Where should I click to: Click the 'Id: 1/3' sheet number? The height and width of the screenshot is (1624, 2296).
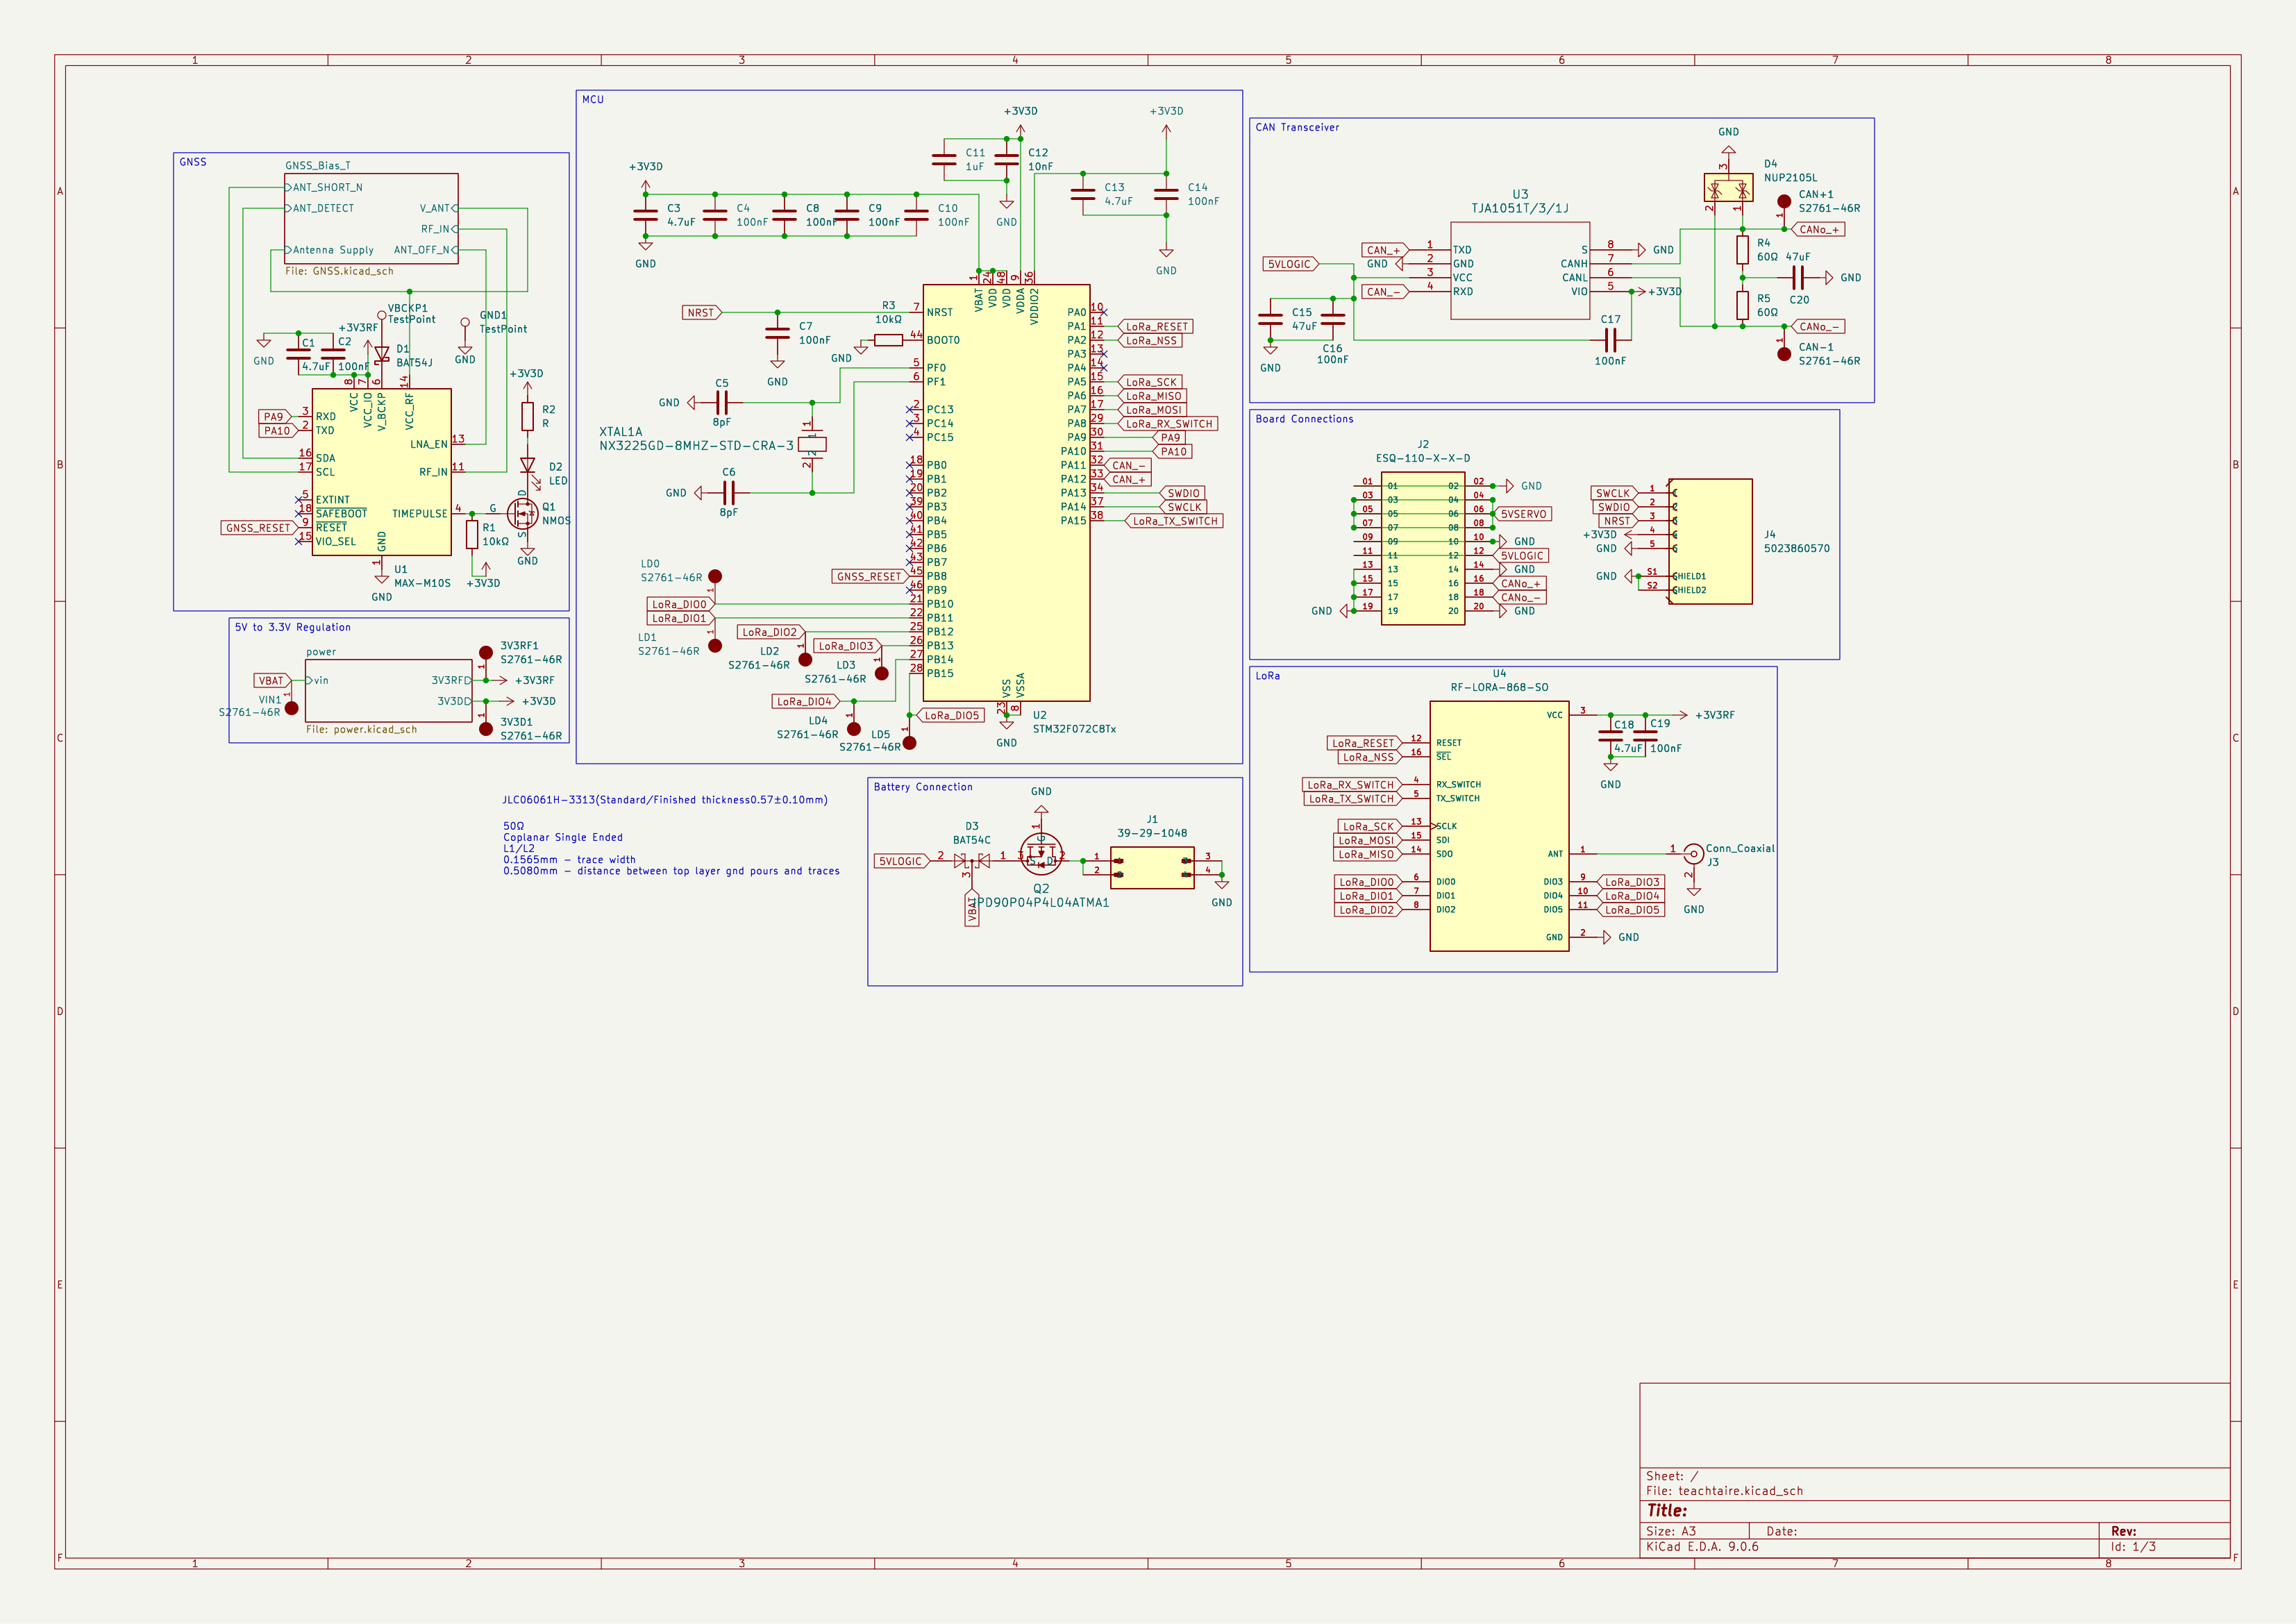click(x=2133, y=1547)
